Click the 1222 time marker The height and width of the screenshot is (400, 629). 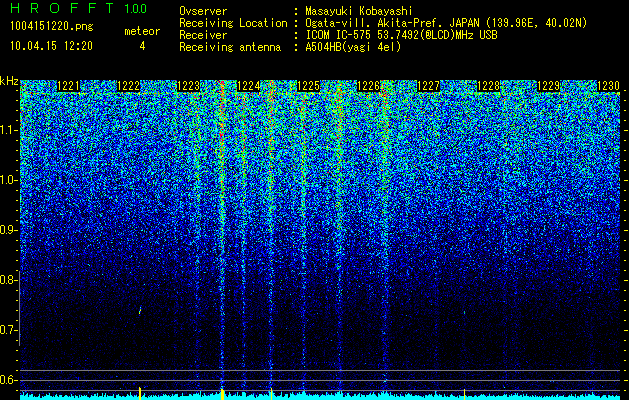(129, 86)
